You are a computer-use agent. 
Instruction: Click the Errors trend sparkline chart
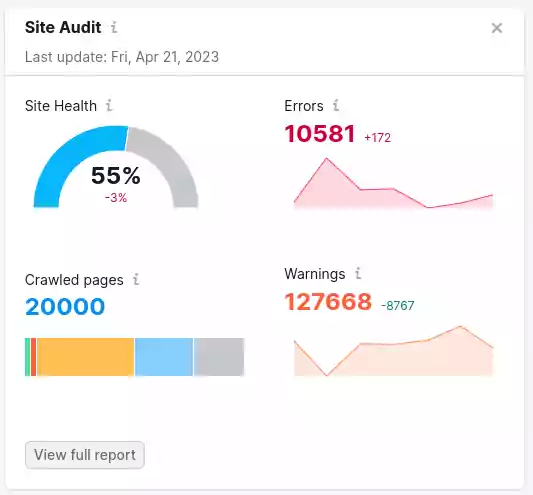[x=393, y=183]
